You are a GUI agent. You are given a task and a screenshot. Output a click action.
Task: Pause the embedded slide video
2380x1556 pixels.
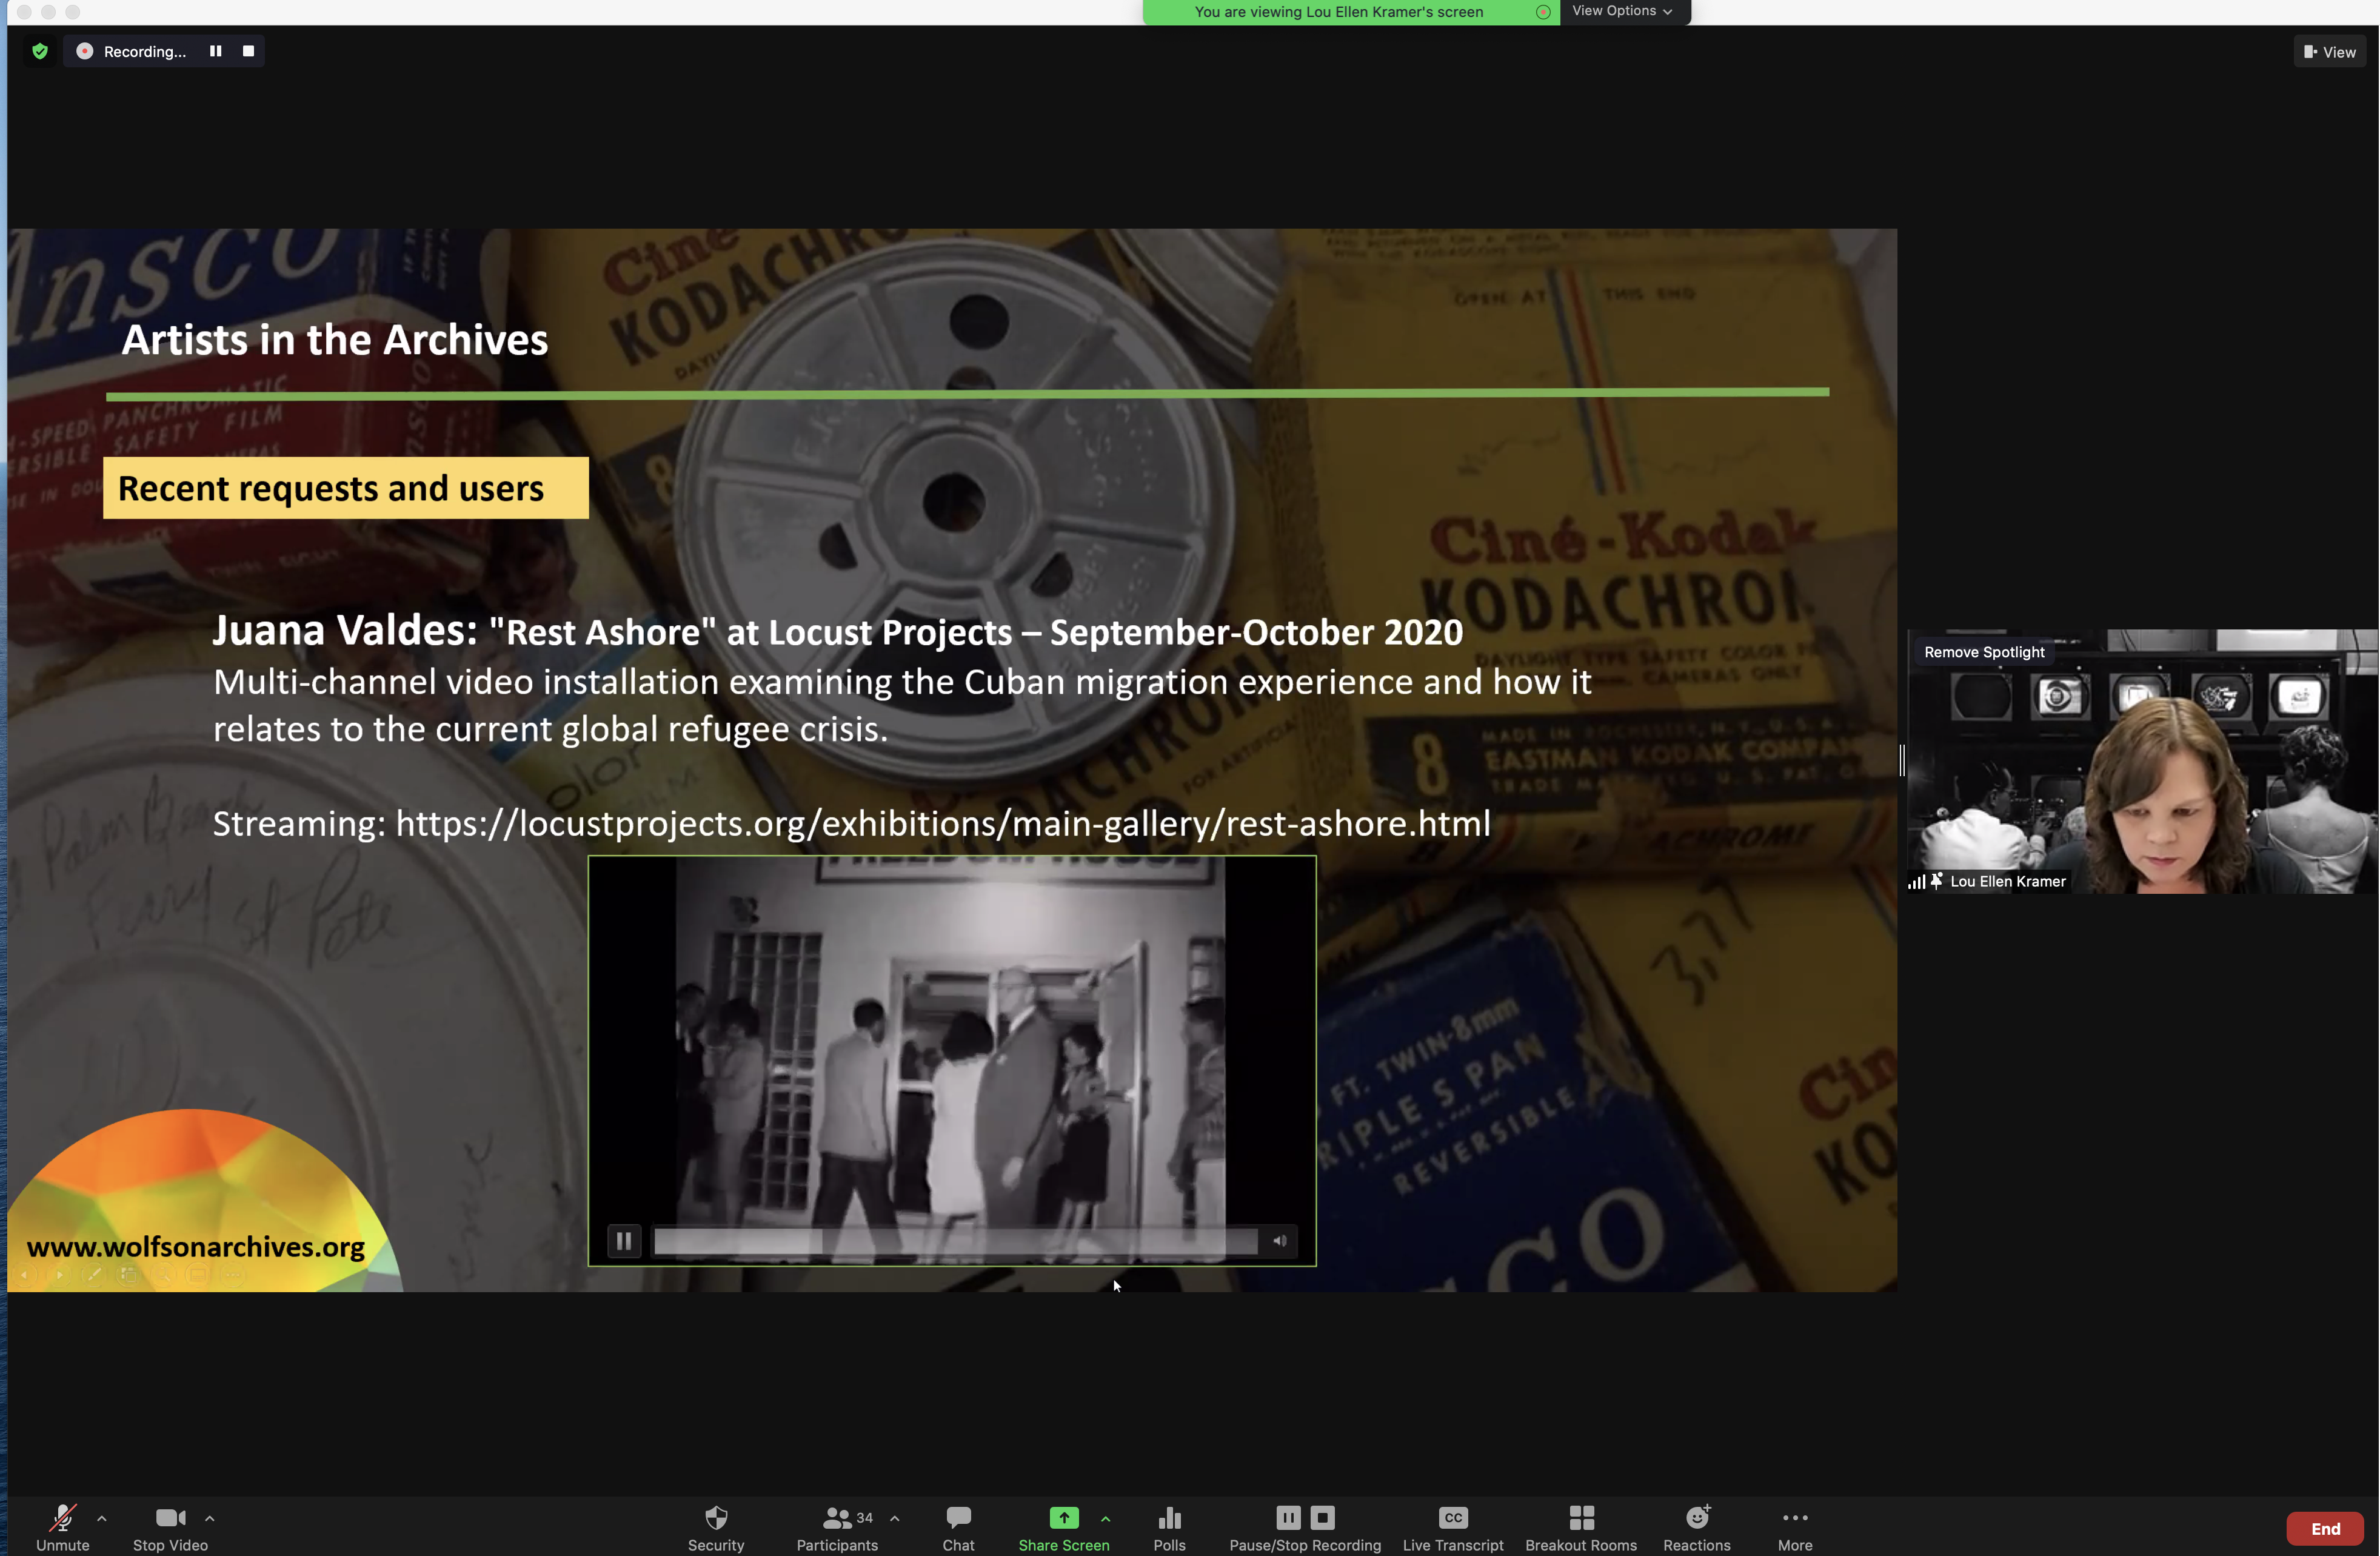click(x=624, y=1241)
